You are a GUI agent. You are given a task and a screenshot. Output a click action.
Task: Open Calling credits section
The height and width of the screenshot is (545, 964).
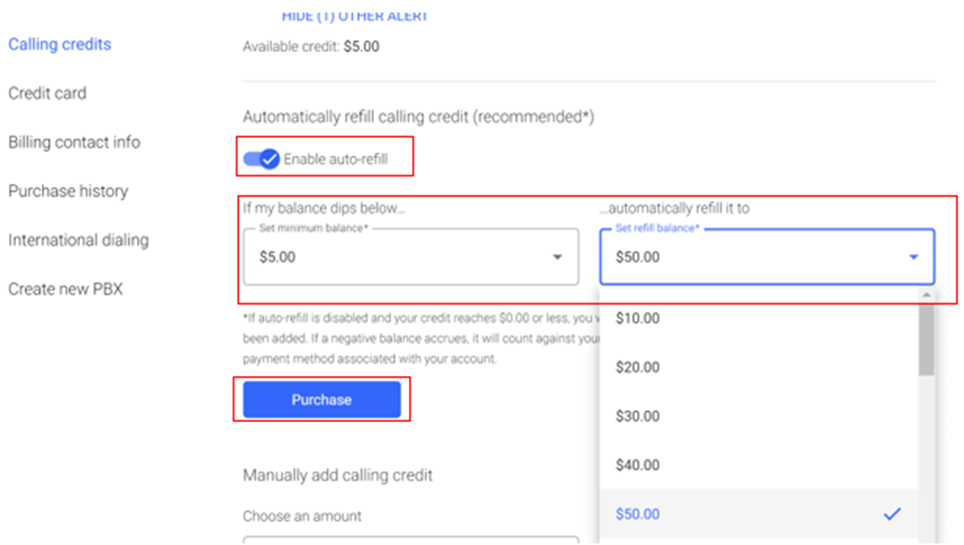[60, 44]
